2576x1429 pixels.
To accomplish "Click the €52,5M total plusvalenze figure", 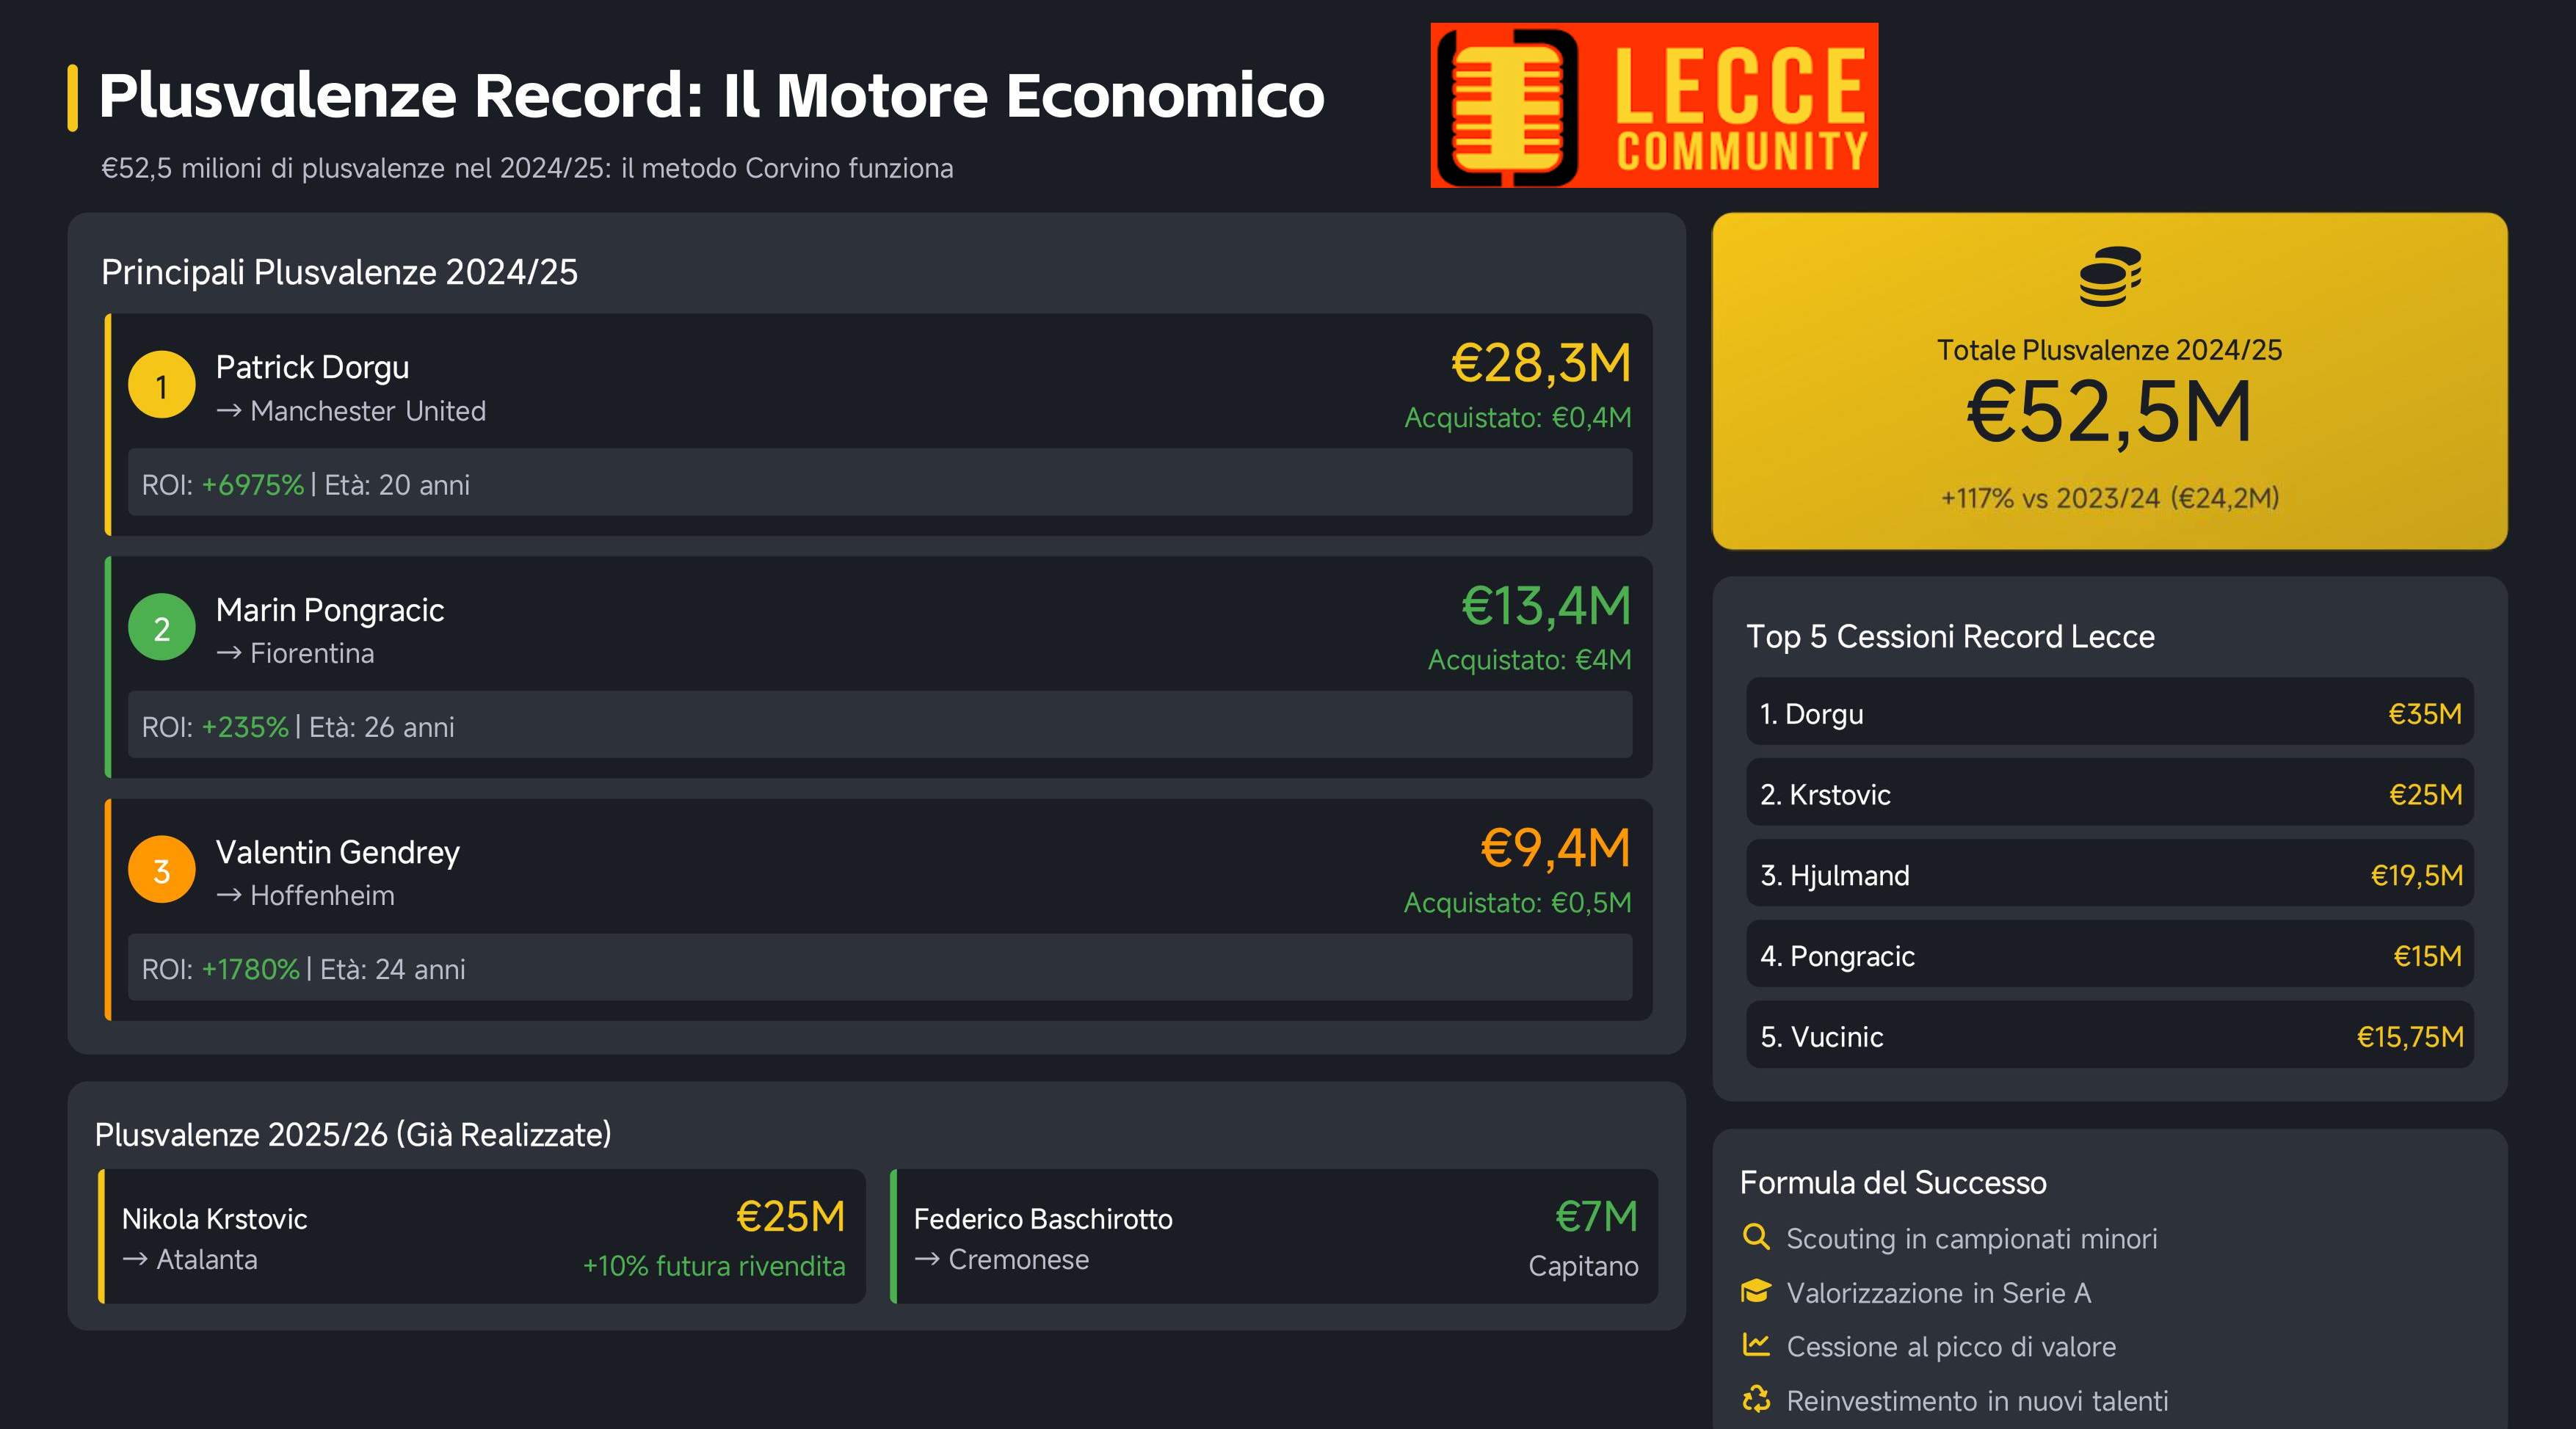I will 2110,412.
